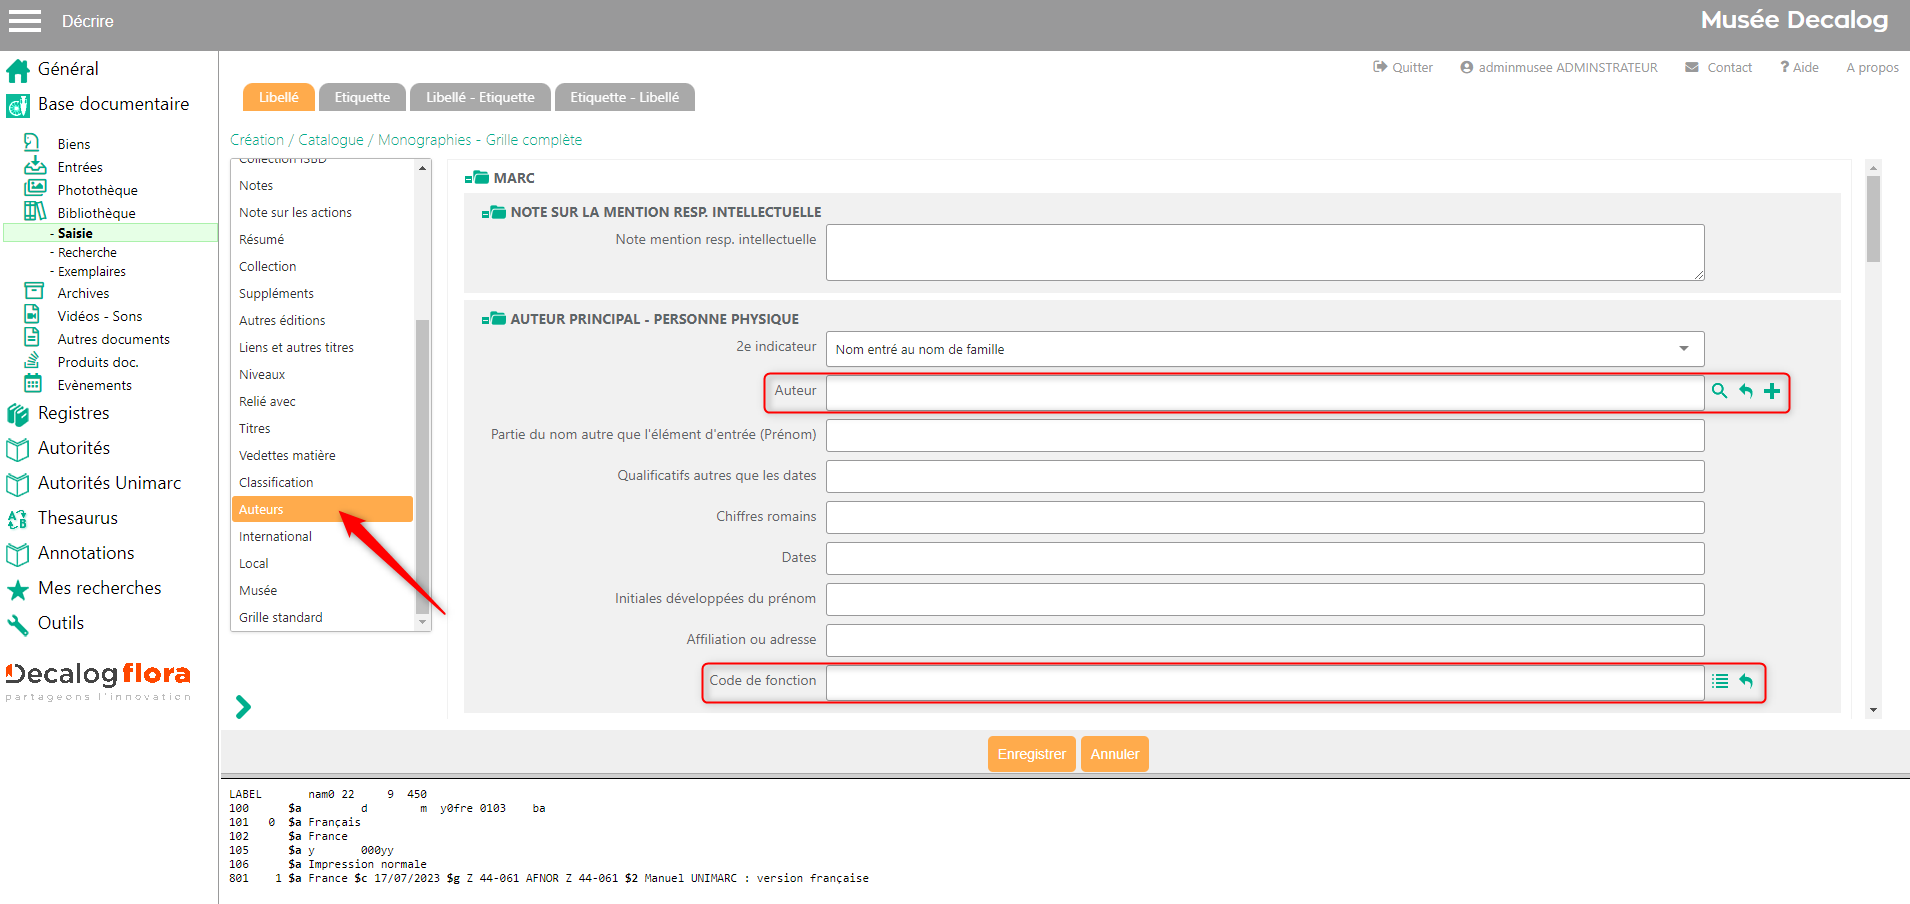The image size is (1910, 904).
Task: Open the hamburger menu at top left
Action: click(x=25, y=21)
